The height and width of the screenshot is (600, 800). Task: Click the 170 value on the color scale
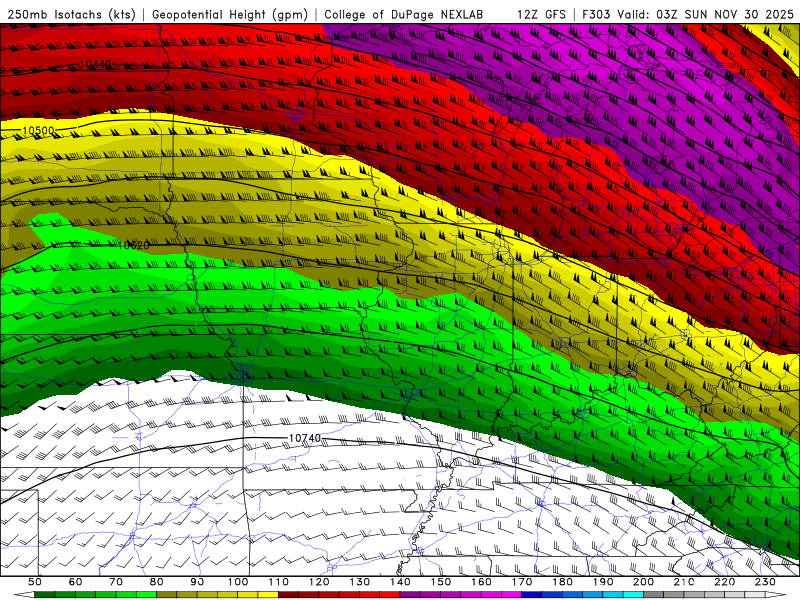pyautogui.click(x=522, y=582)
